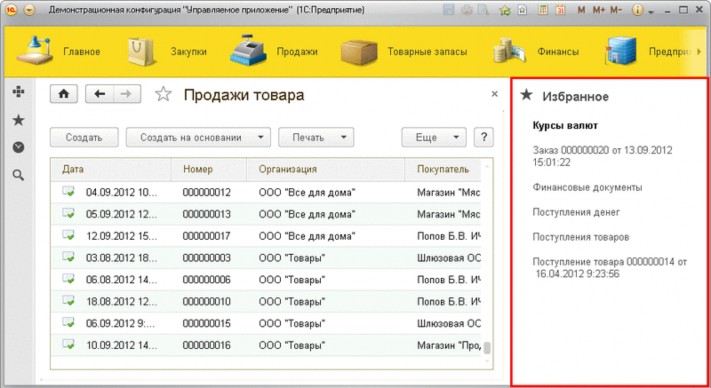Select document icon of row 000000013
Image resolution: width=711 pixels, height=388 pixels.
[x=68, y=213]
